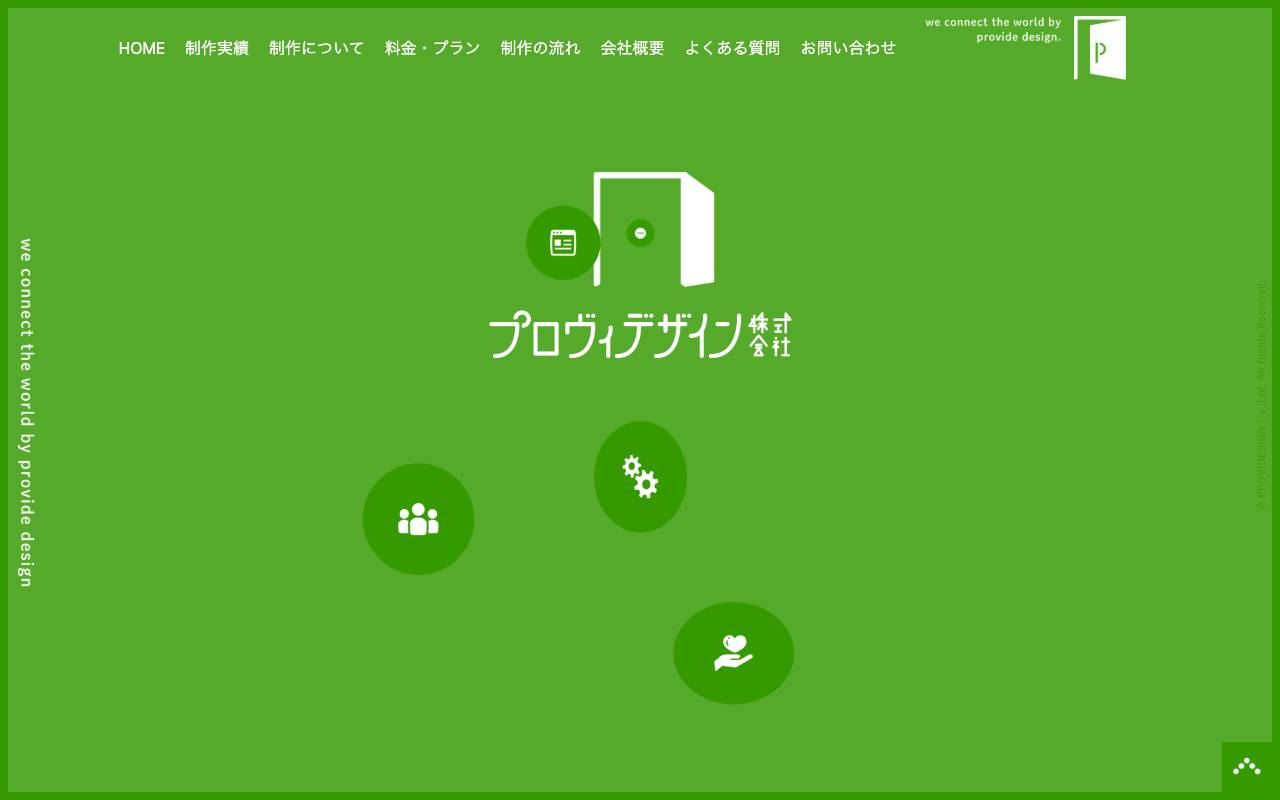This screenshot has width=1280, height=800.
Task: Click the vertical copyright text PROVIDESIGN Co.,Ltd.
Action: pyautogui.click(x=1261, y=395)
